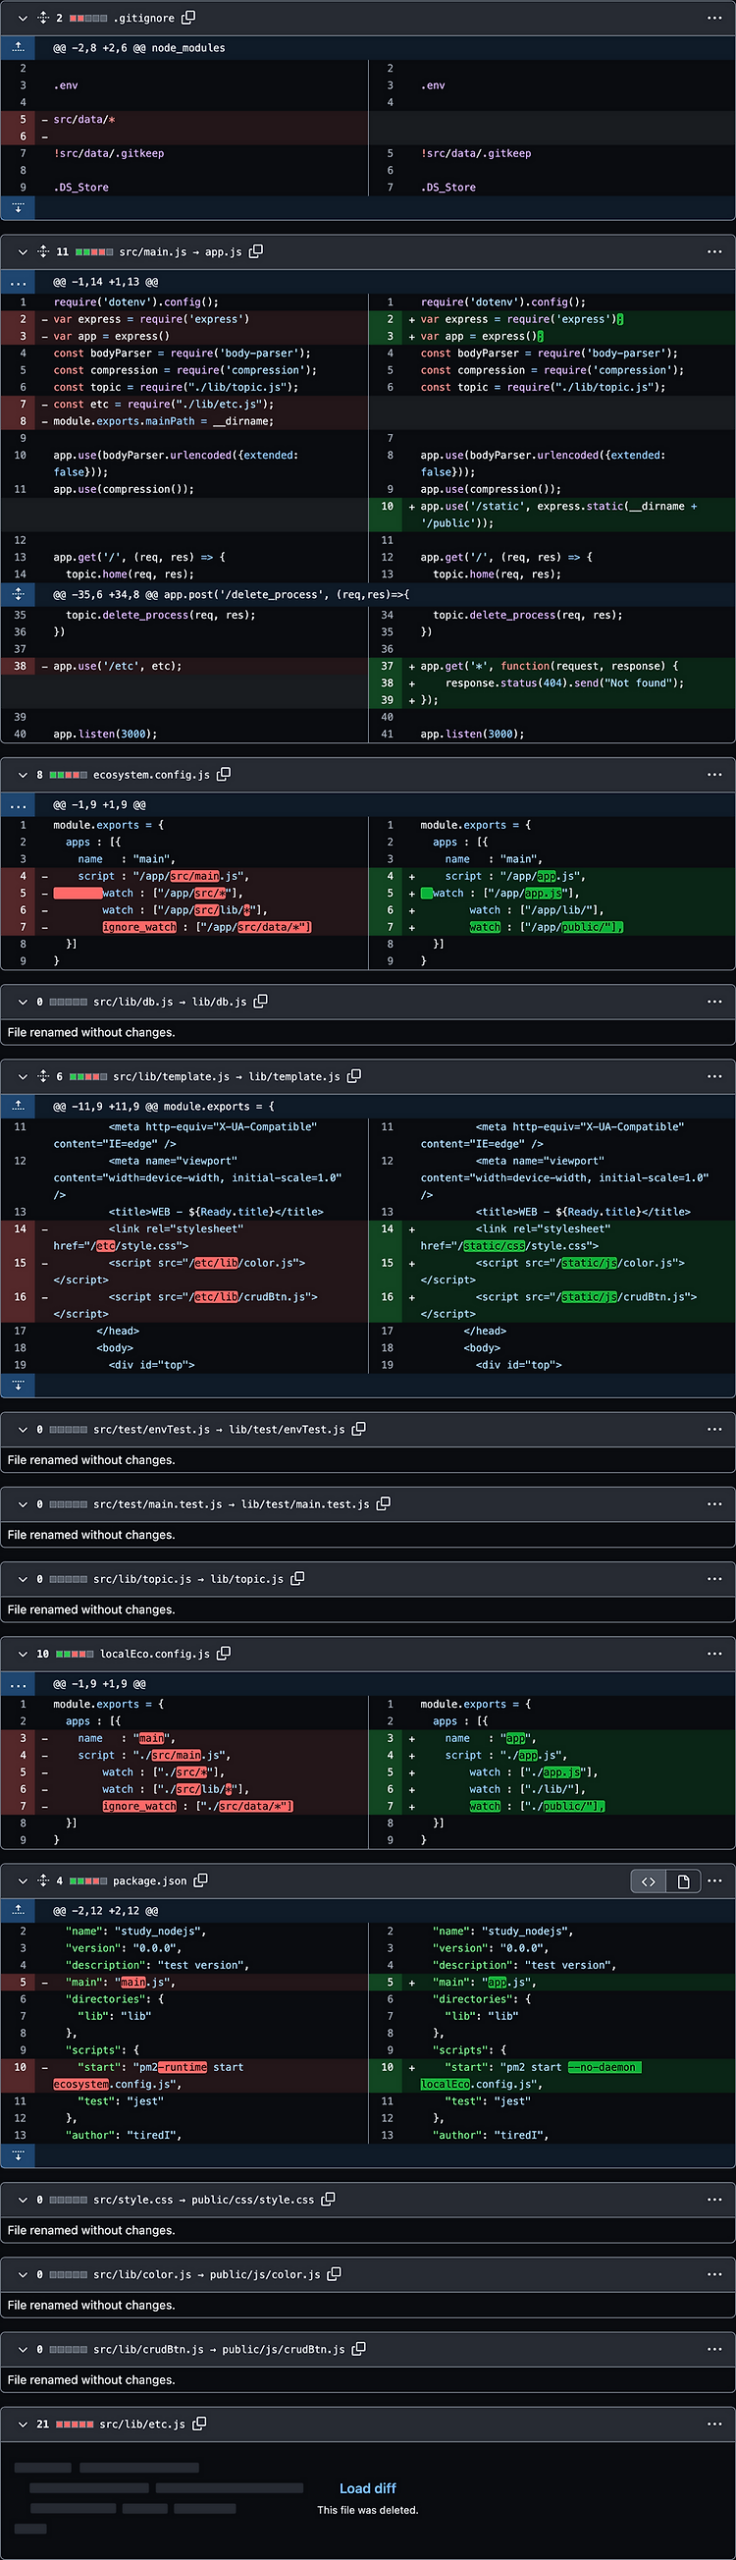Screen dimensions: 736x2560
Task: Expand all lines of ecosystem.config.js hunk
Action: [18, 804]
